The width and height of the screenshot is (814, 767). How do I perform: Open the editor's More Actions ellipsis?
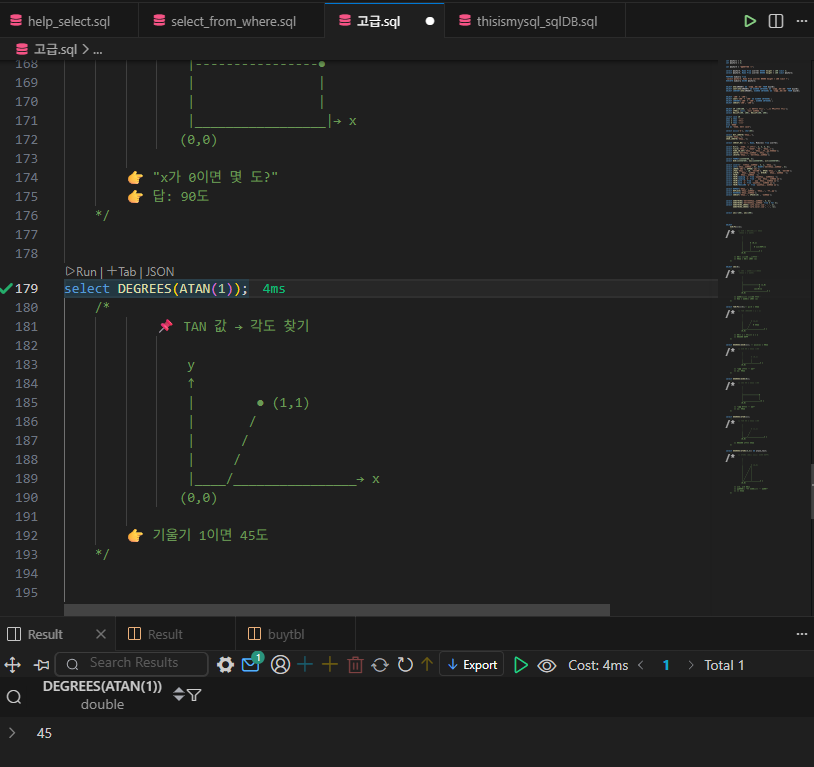[802, 21]
